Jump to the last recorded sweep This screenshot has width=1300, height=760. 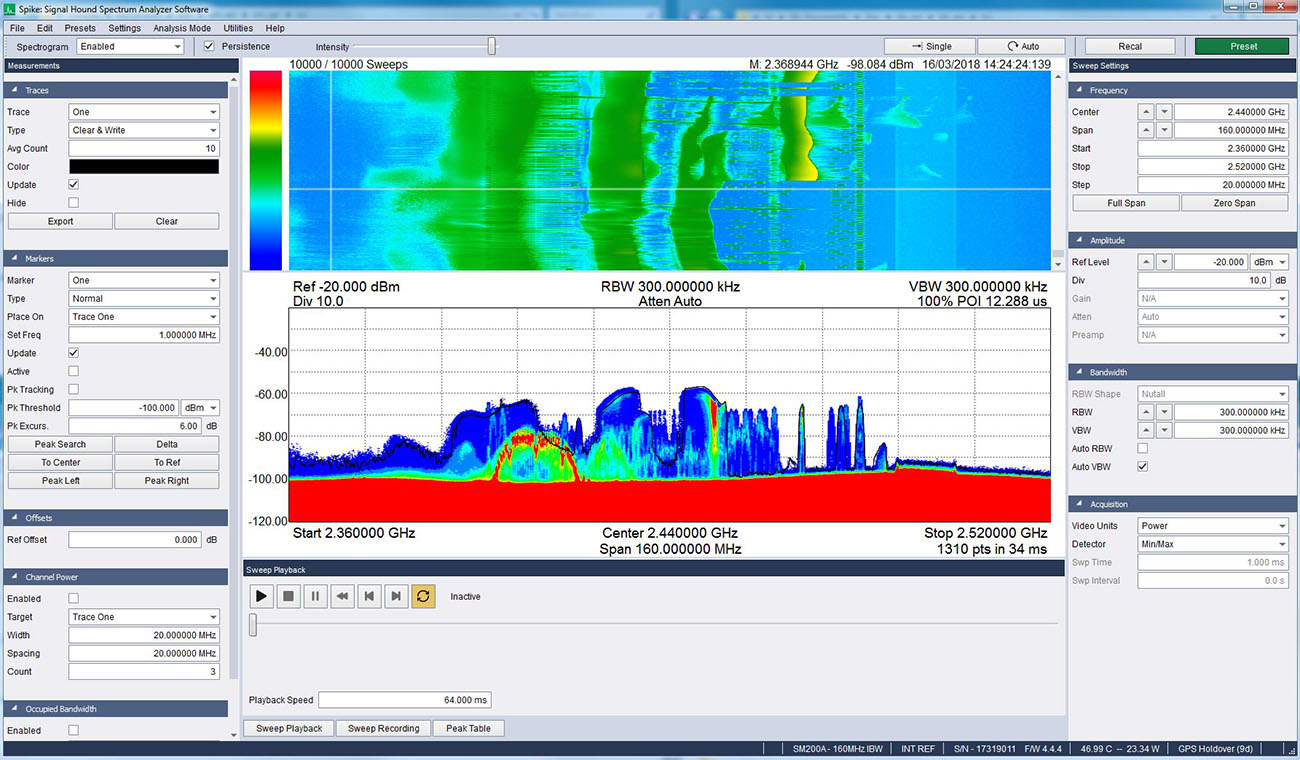pyautogui.click(x=395, y=595)
